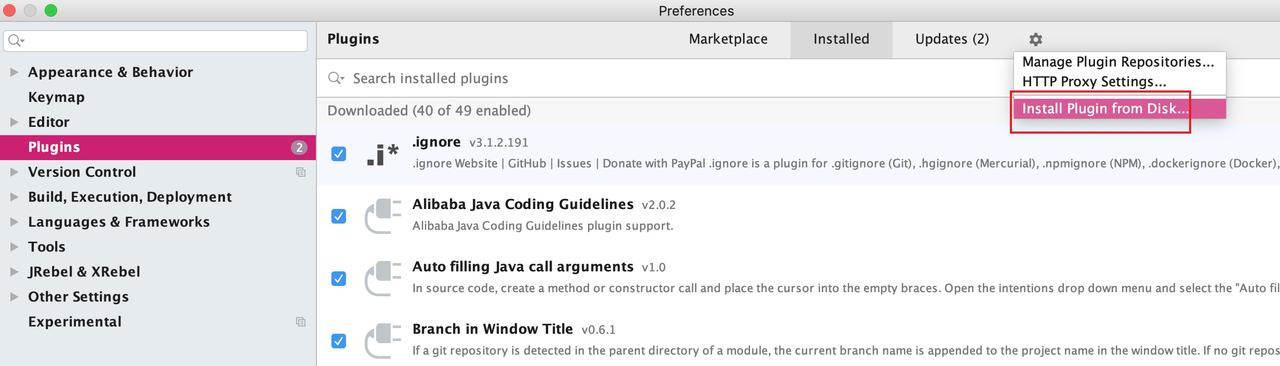The height and width of the screenshot is (366, 1280).
Task: Uncheck Alibaba Java Coding Guidelines plugin
Action: point(338,216)
